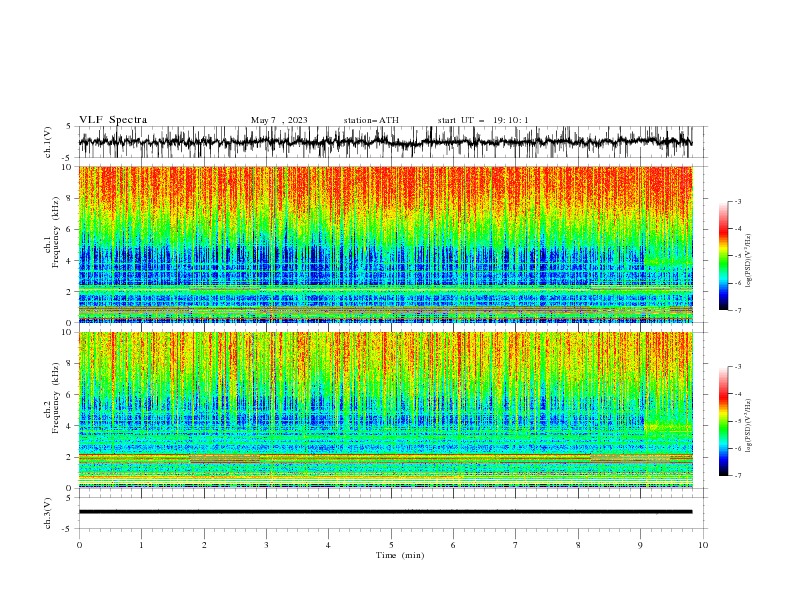This screenshot has width=792, height=612.
Task: Click the upper color scale bar
Action: pyautogui.click(x=723, y=255)
